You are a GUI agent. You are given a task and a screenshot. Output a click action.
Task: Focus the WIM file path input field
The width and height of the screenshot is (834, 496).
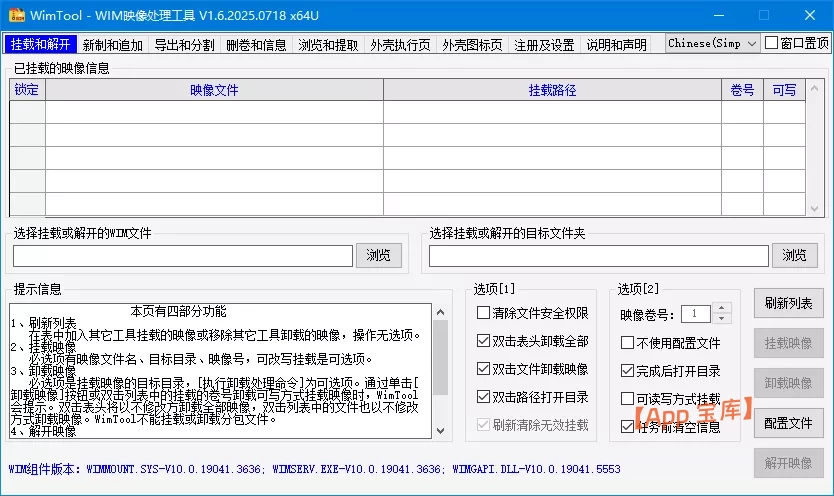[183, 256]
